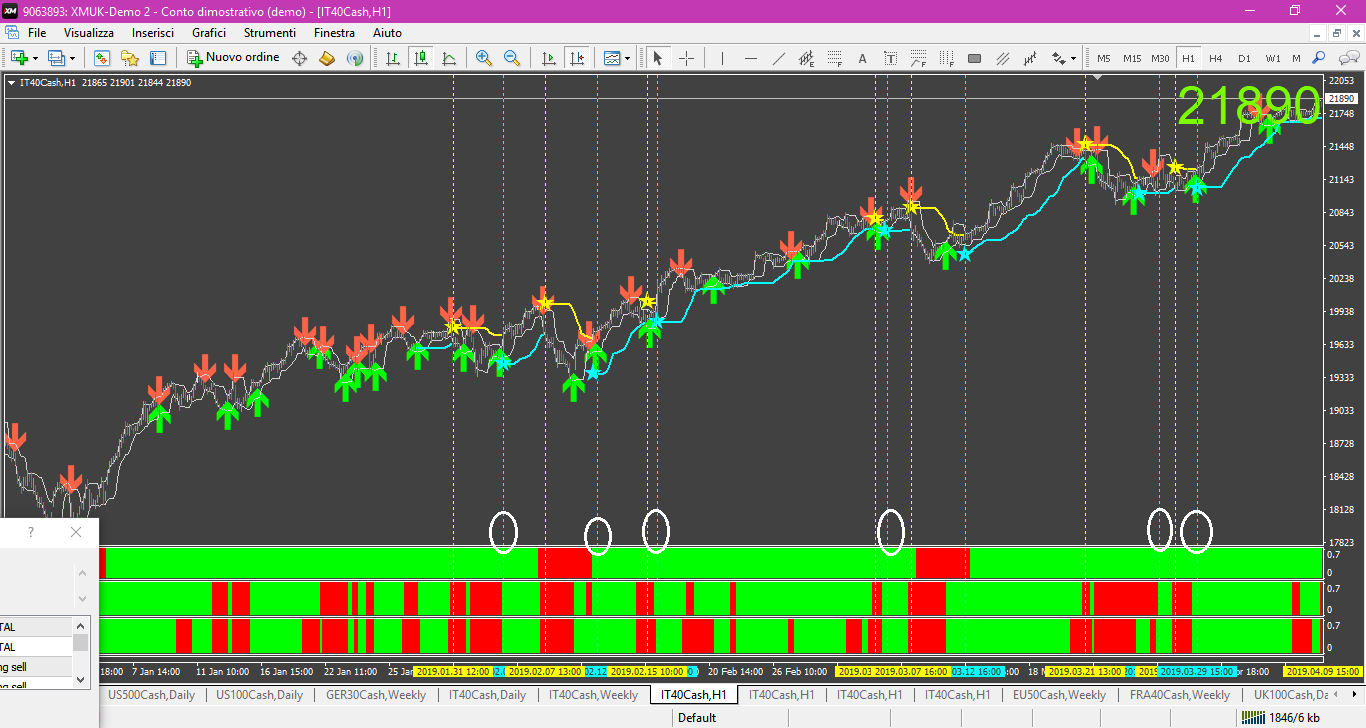This screenshot has width=1366, height=728.
Task: Switch to US500Cash,Daily chart tab
Action: 151,695
